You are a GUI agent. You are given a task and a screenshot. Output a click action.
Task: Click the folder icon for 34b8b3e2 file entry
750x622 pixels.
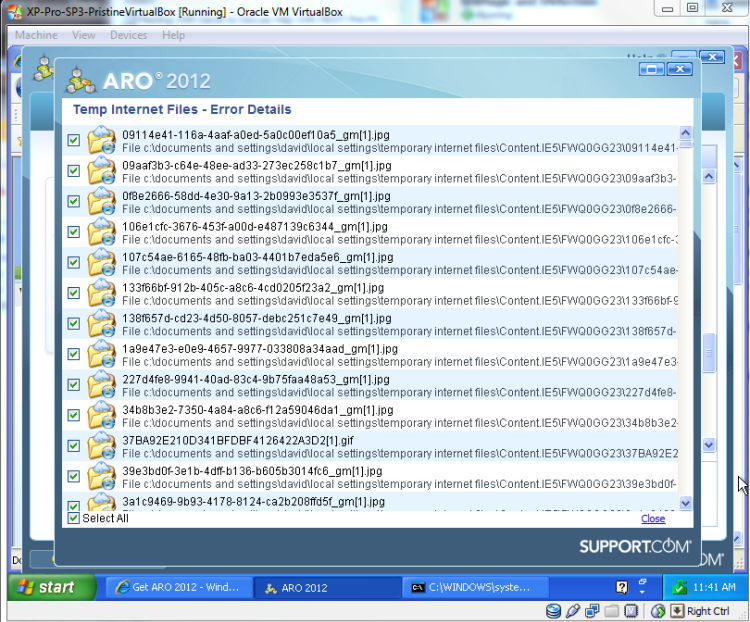(x=101, y=416)
